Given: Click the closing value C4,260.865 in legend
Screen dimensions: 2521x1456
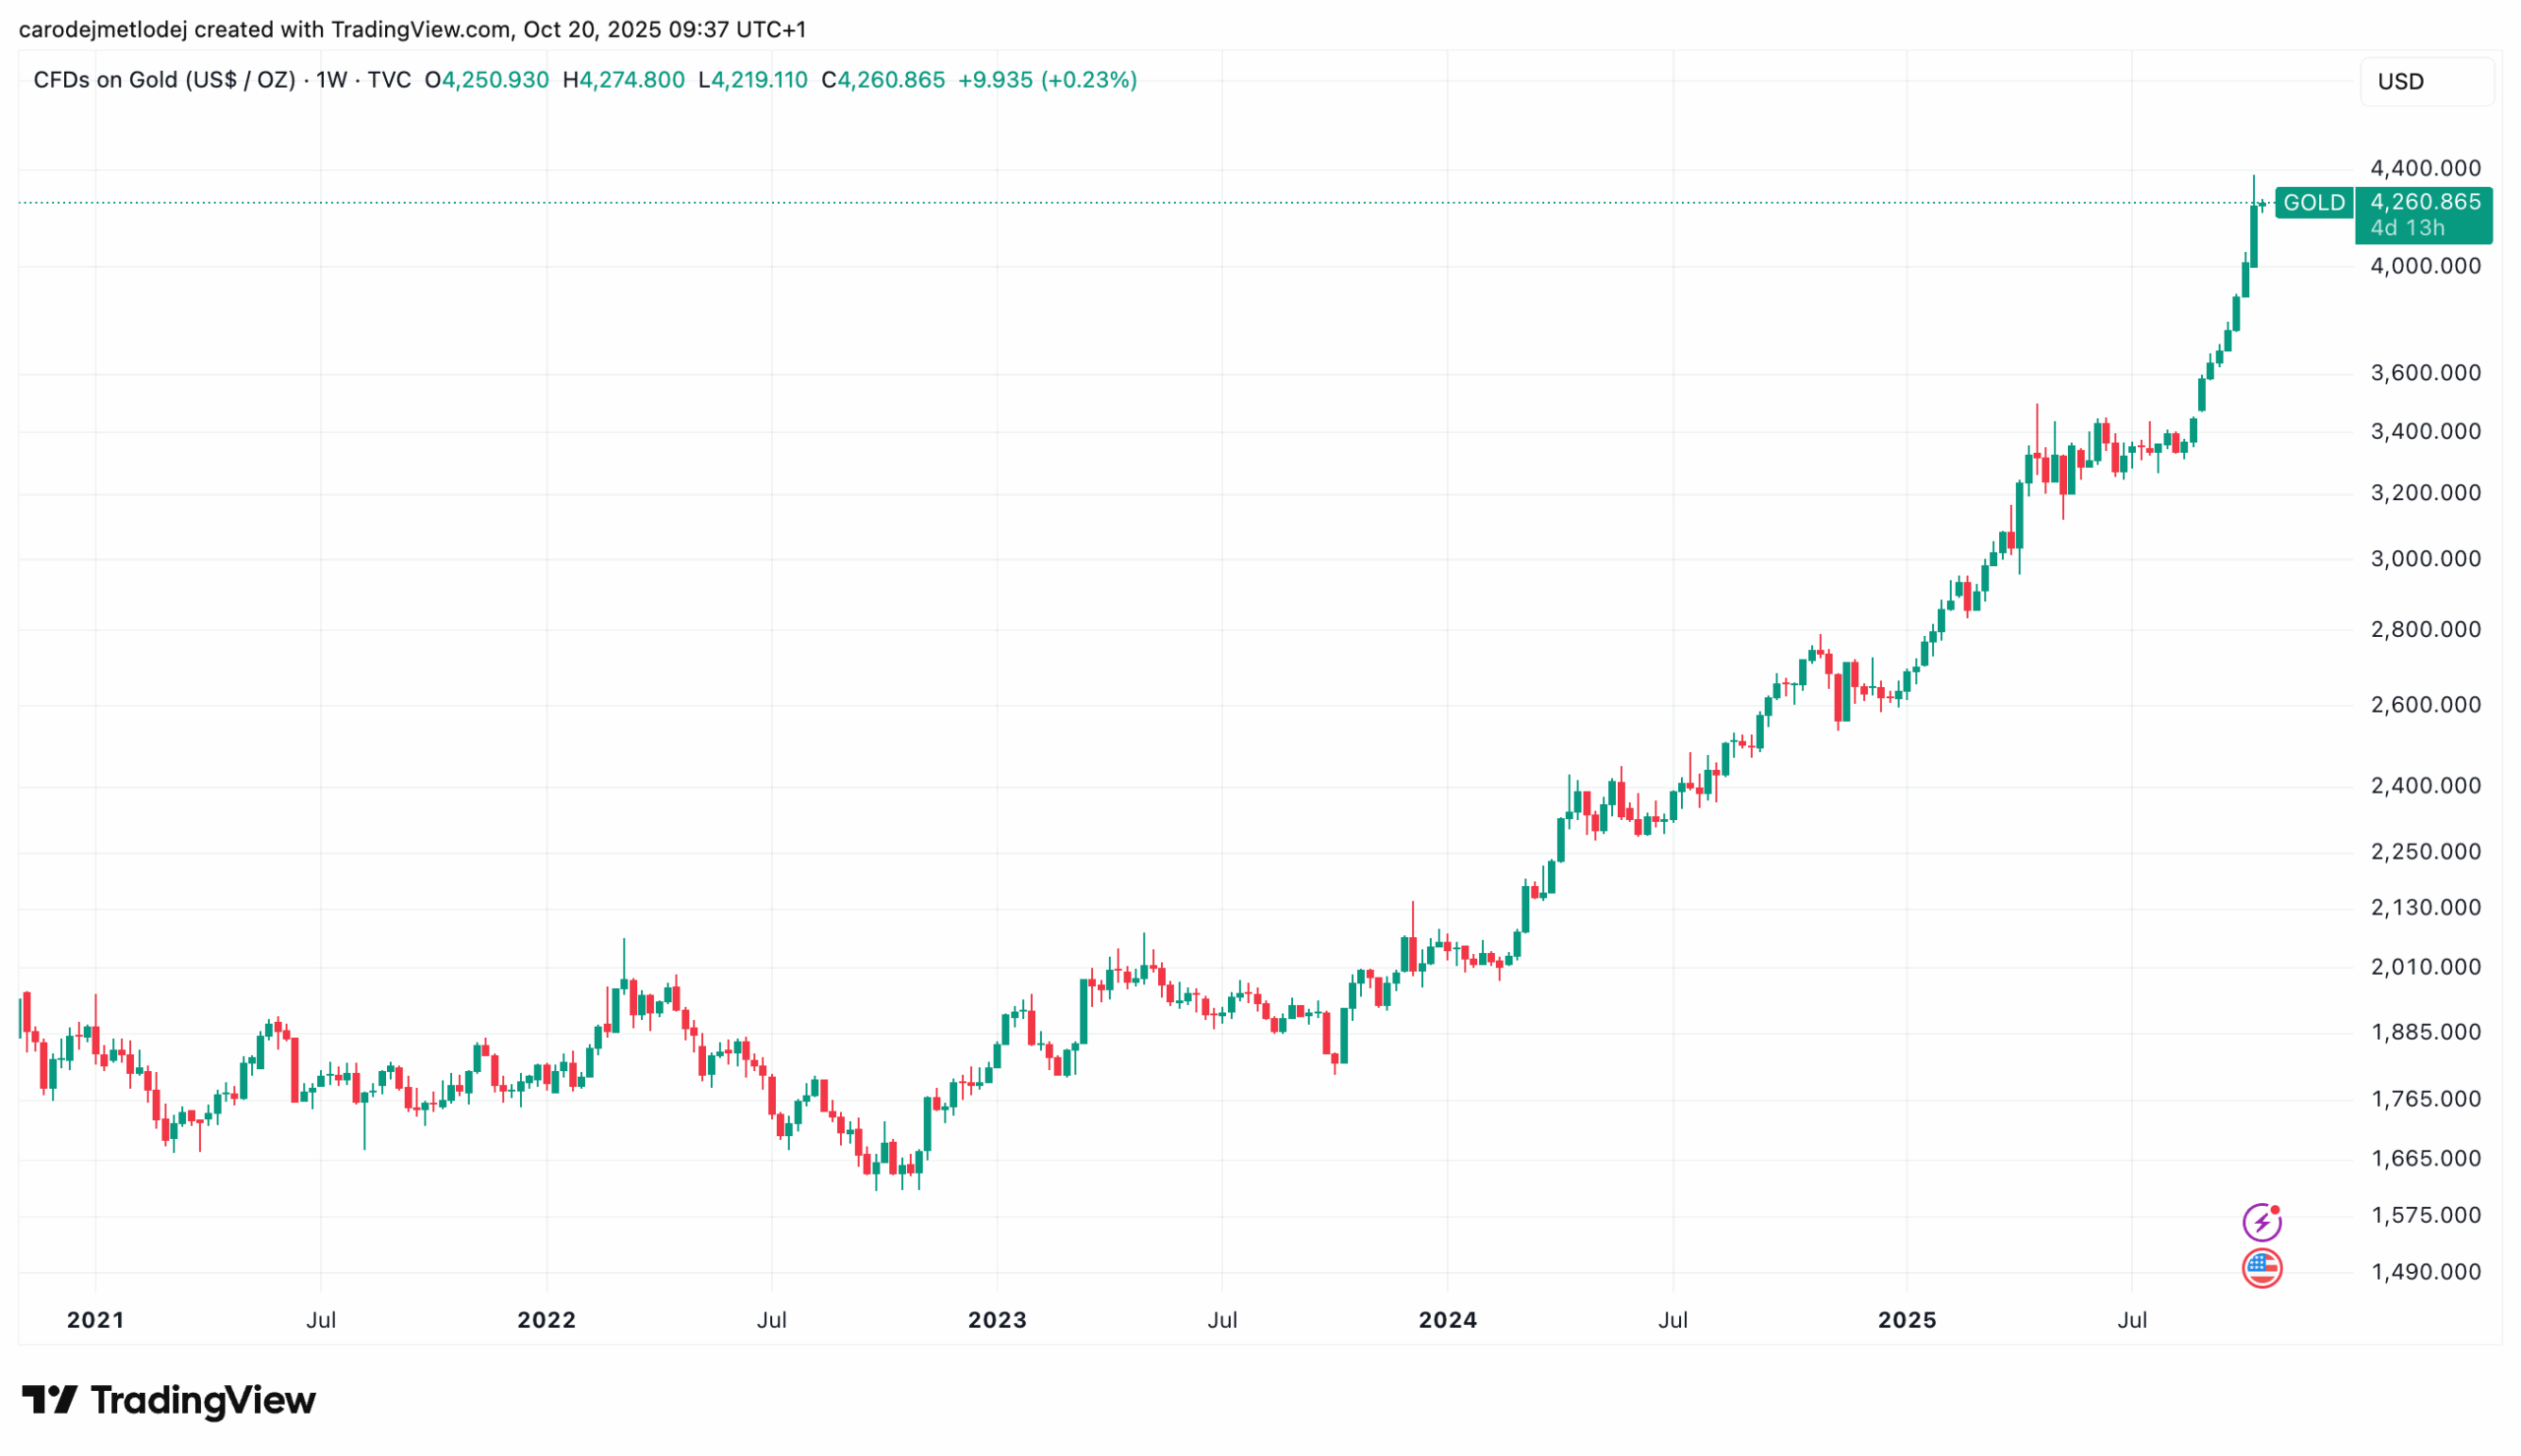Looking at the screenshot, I should pyautogui.click(x=882, y=80).
